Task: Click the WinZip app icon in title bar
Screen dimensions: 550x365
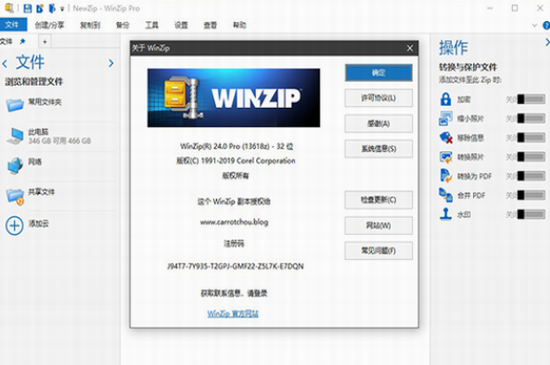Action: click(9, 8)
